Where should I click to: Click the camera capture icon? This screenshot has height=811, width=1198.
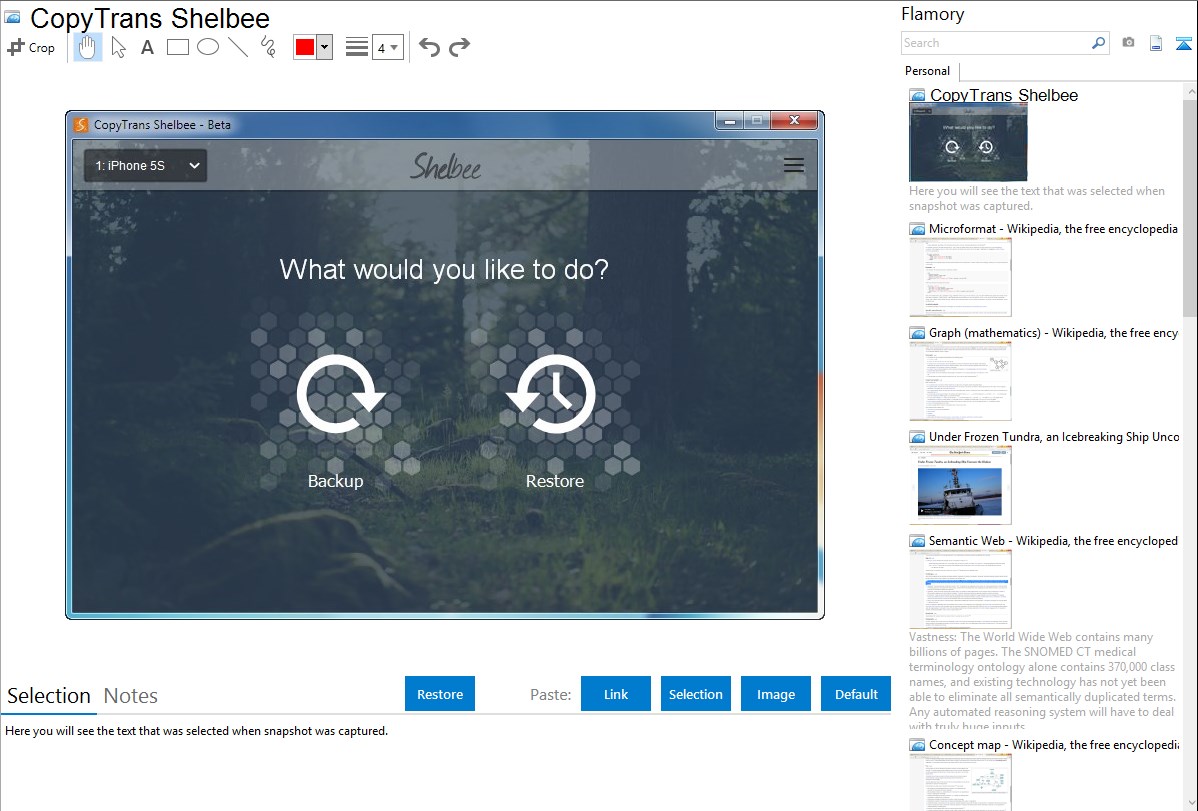pyautogui.click(x=1128, y=43)
